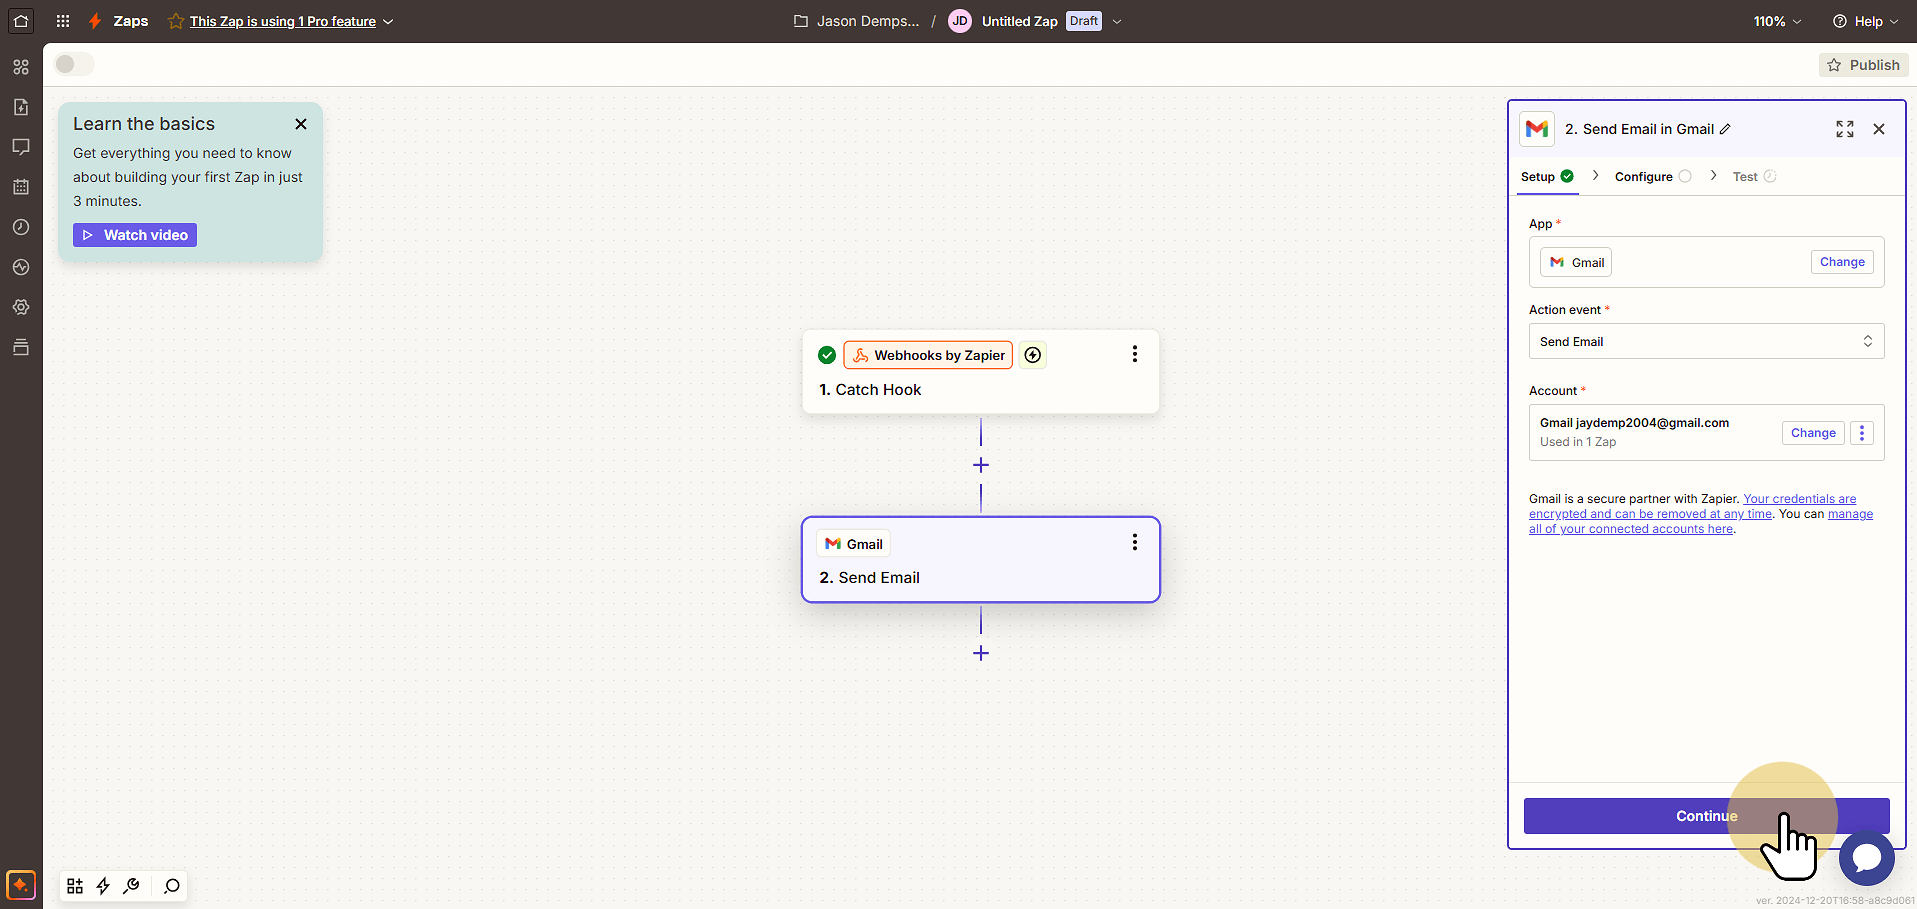Open the chat support bubble icon
This screenshot has width=1917, height=909.
coord(1866,857)
